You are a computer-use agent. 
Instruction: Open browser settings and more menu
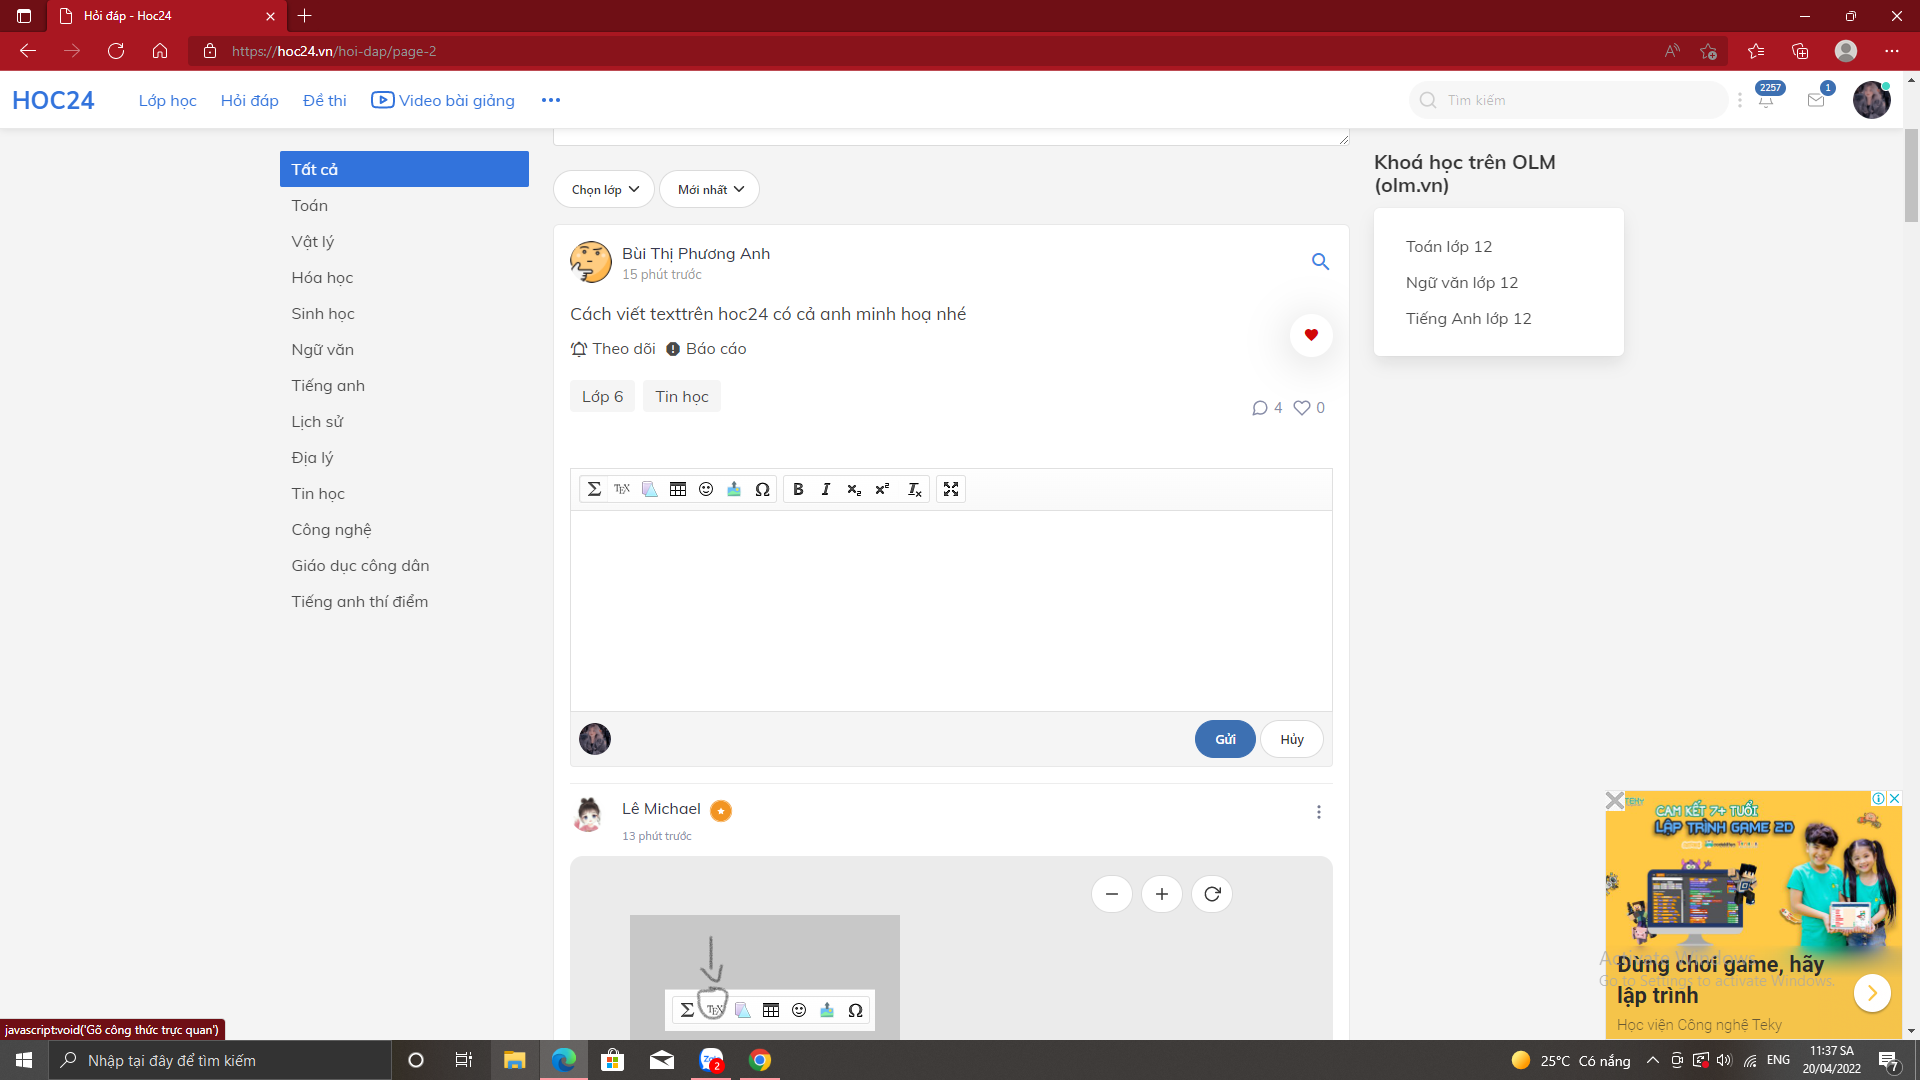(1891, 51)
